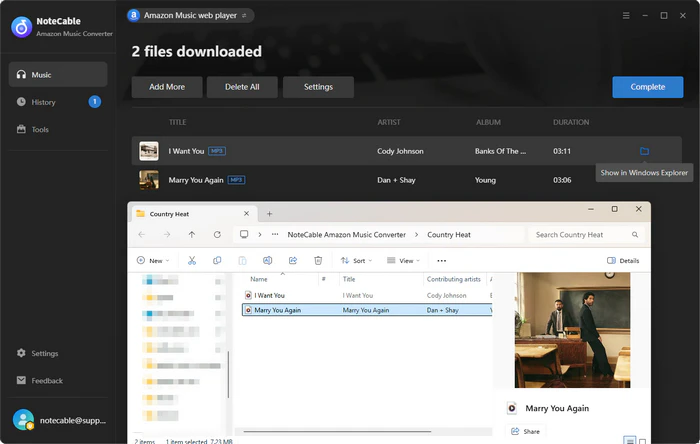
Task: Click the navigation pane vertical scrollbar
Action: click(x=229, y=374)
